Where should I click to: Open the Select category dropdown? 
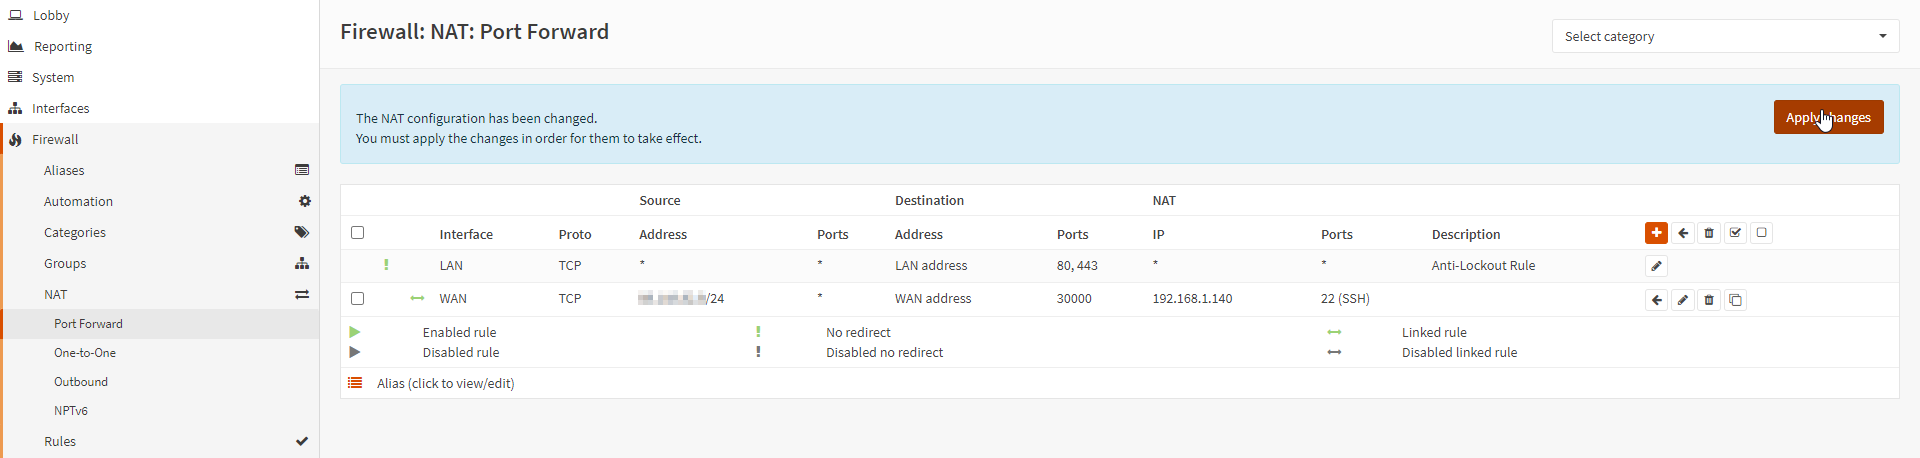[x=1725, y=36]
